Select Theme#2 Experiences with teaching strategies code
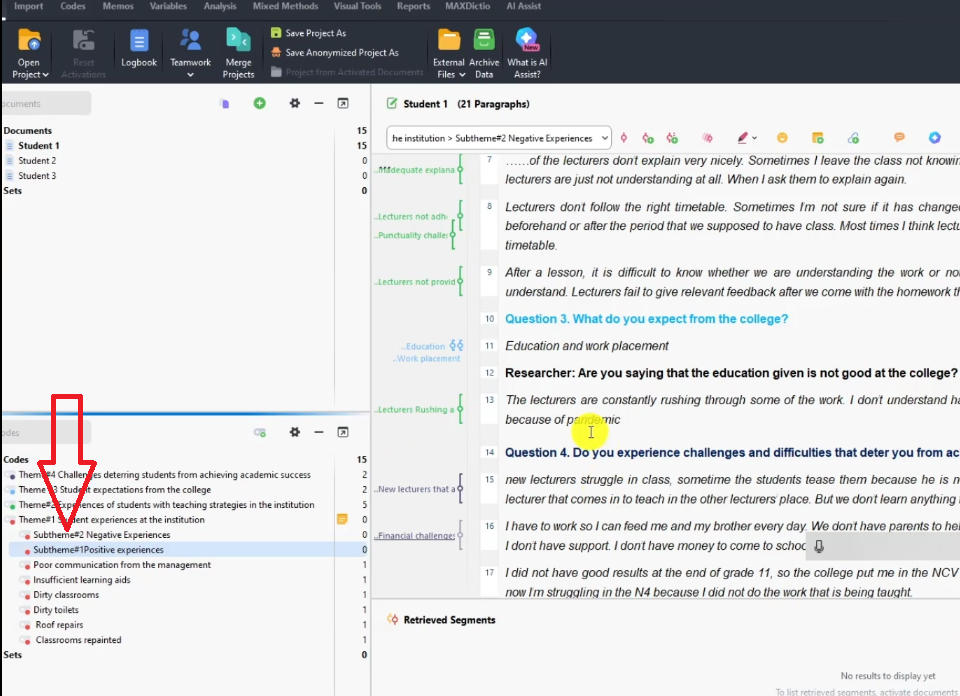 point(166,504)
